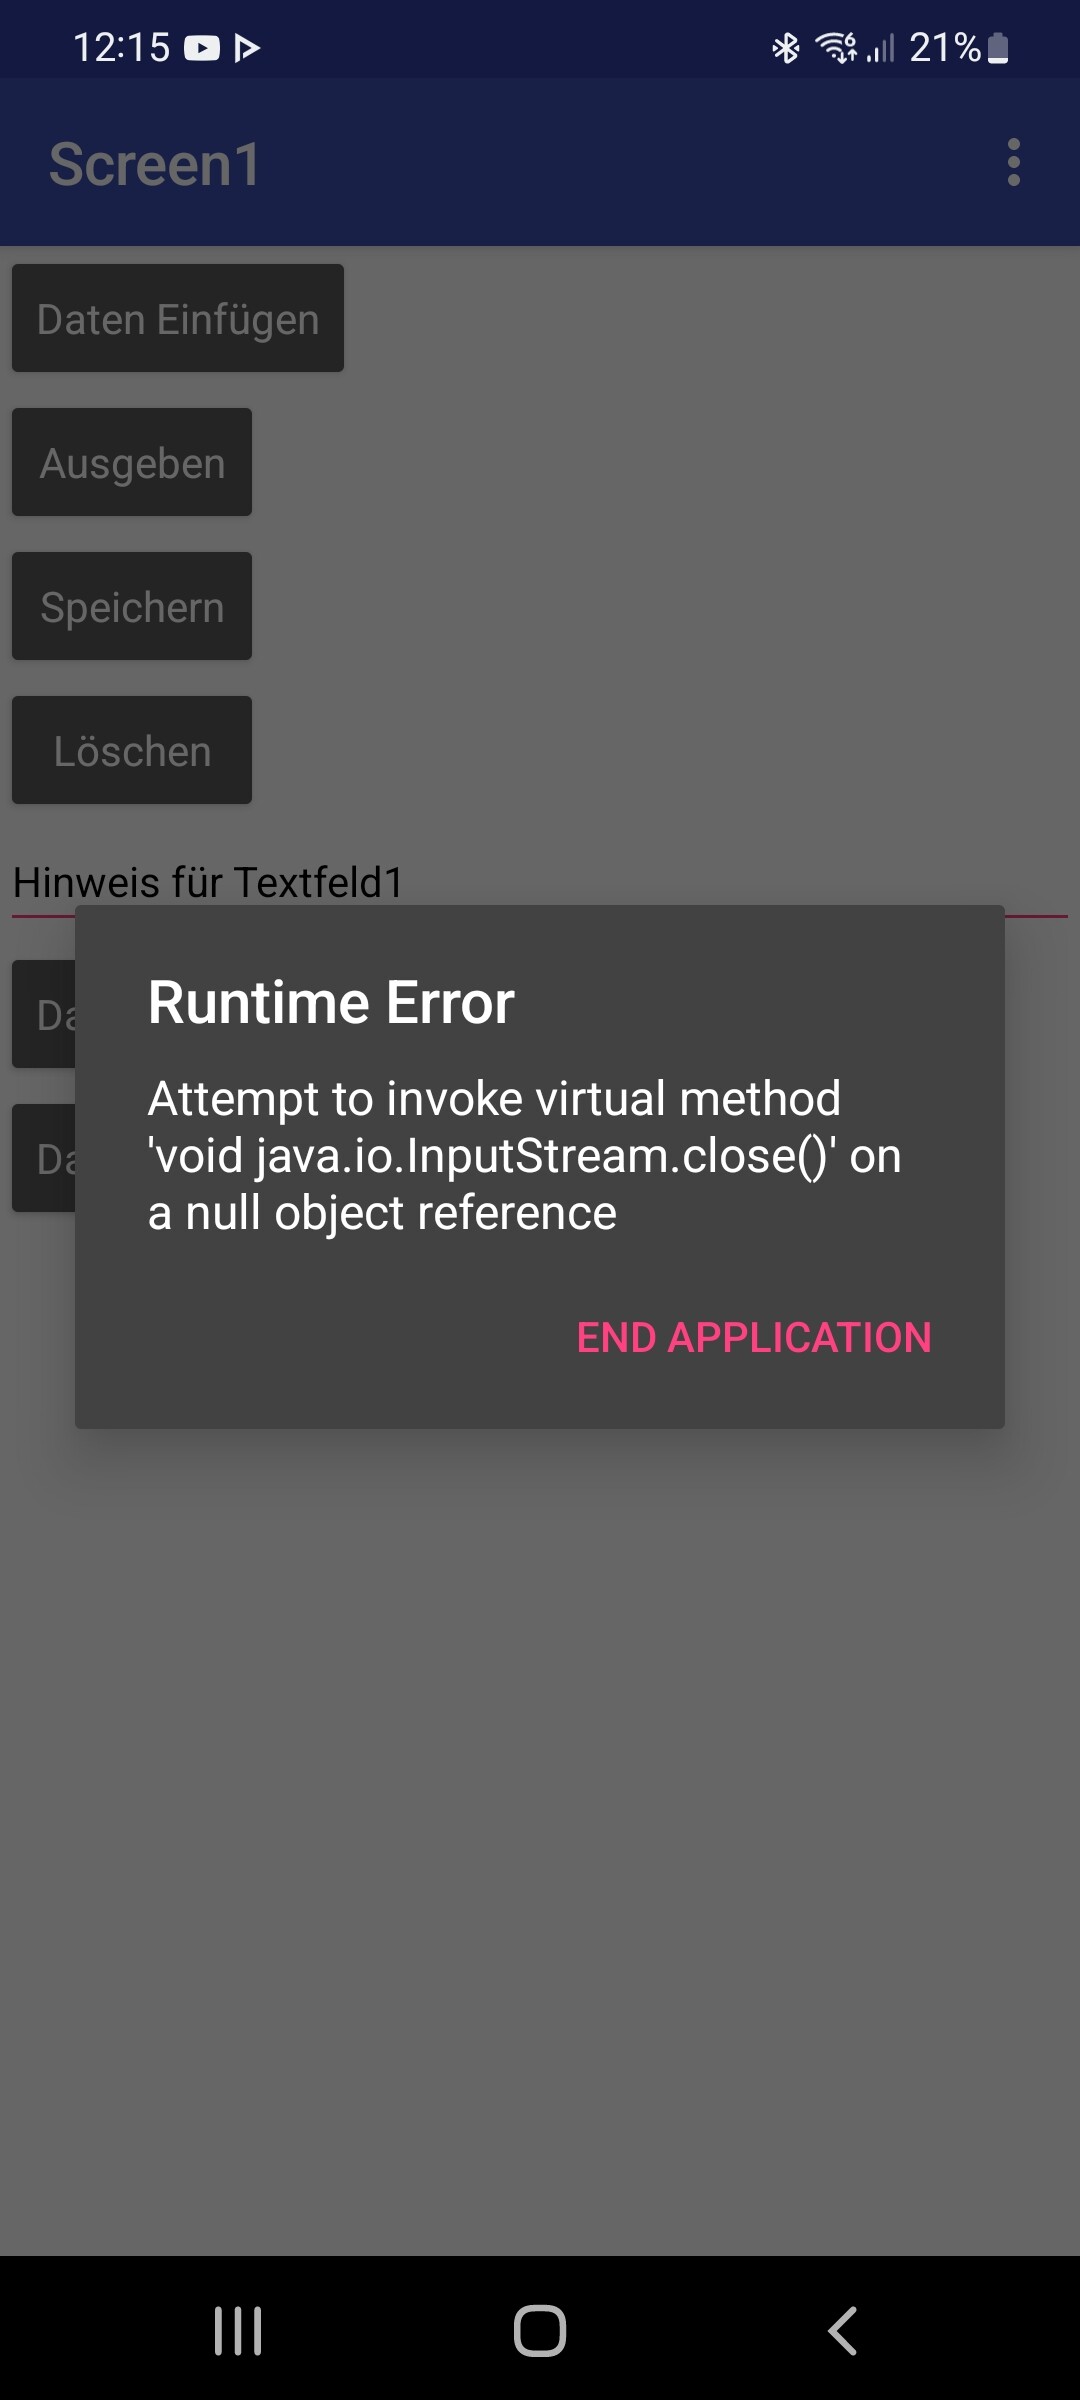Tap the Play Store notification icon

coord(247,48)
